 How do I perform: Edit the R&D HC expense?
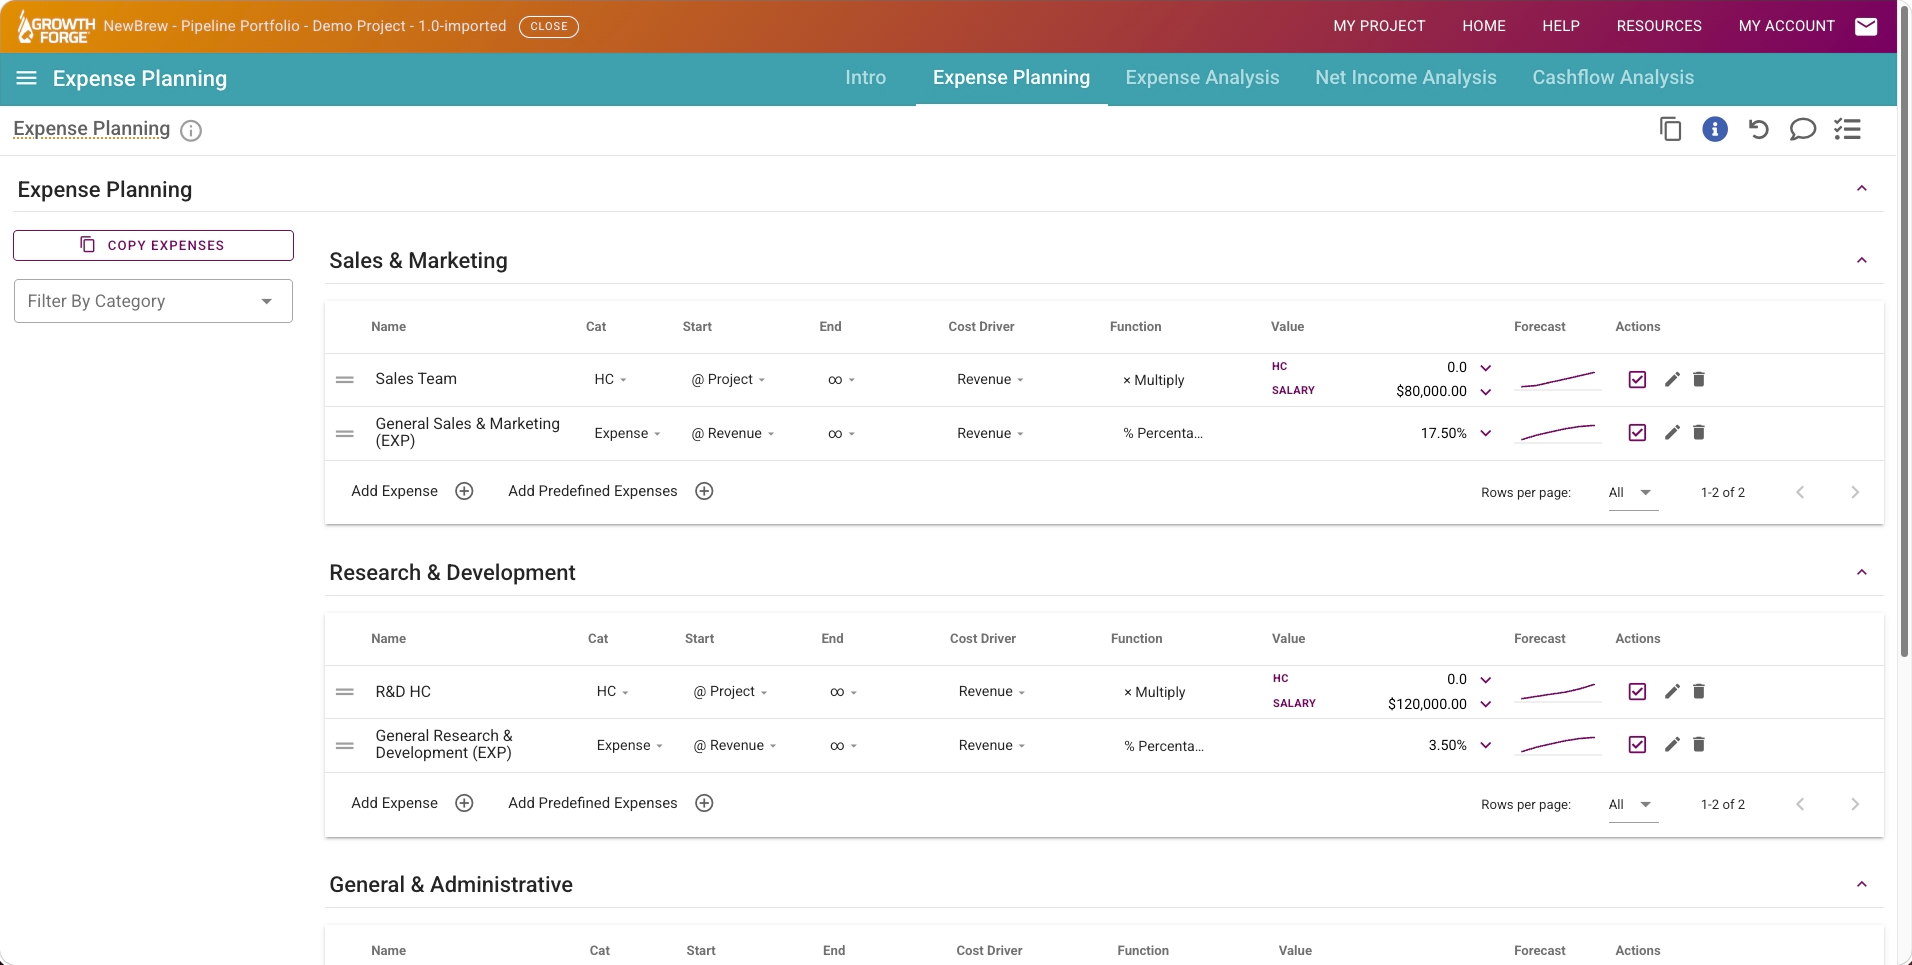(1672, 691)
